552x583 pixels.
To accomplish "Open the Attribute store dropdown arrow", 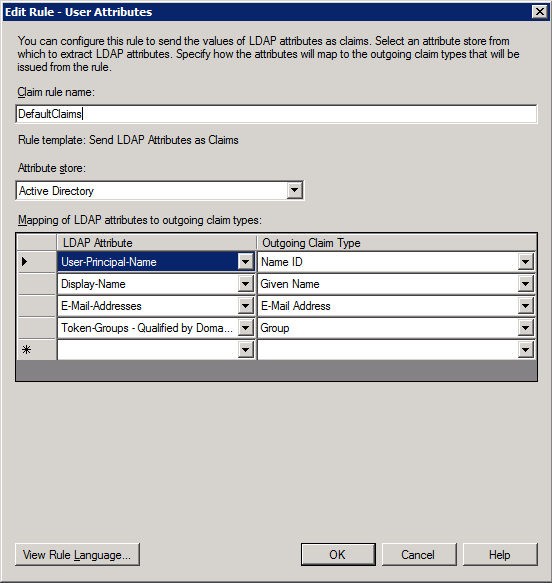I will 294,190.
